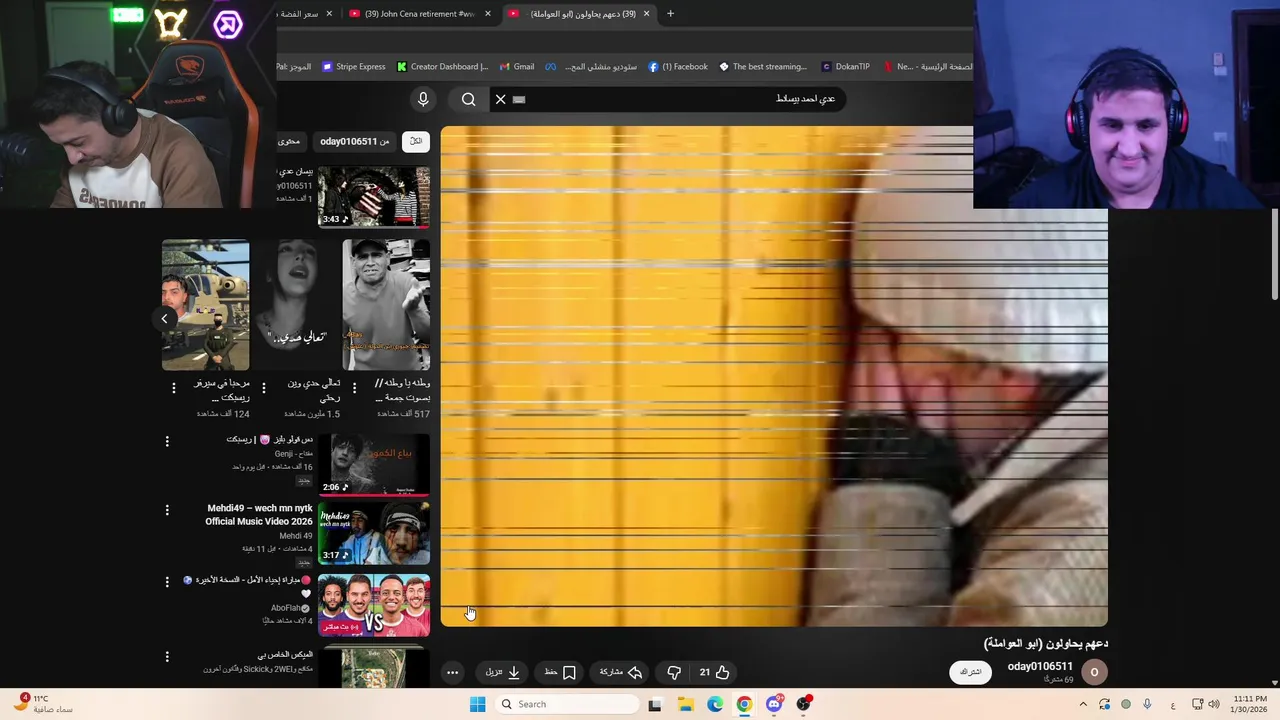The height and width of the screenshot is (720, 1280).
Task: Open the 2:06 Genji video thumbnail
Action: pyautogui.click(x=374, y=464)
